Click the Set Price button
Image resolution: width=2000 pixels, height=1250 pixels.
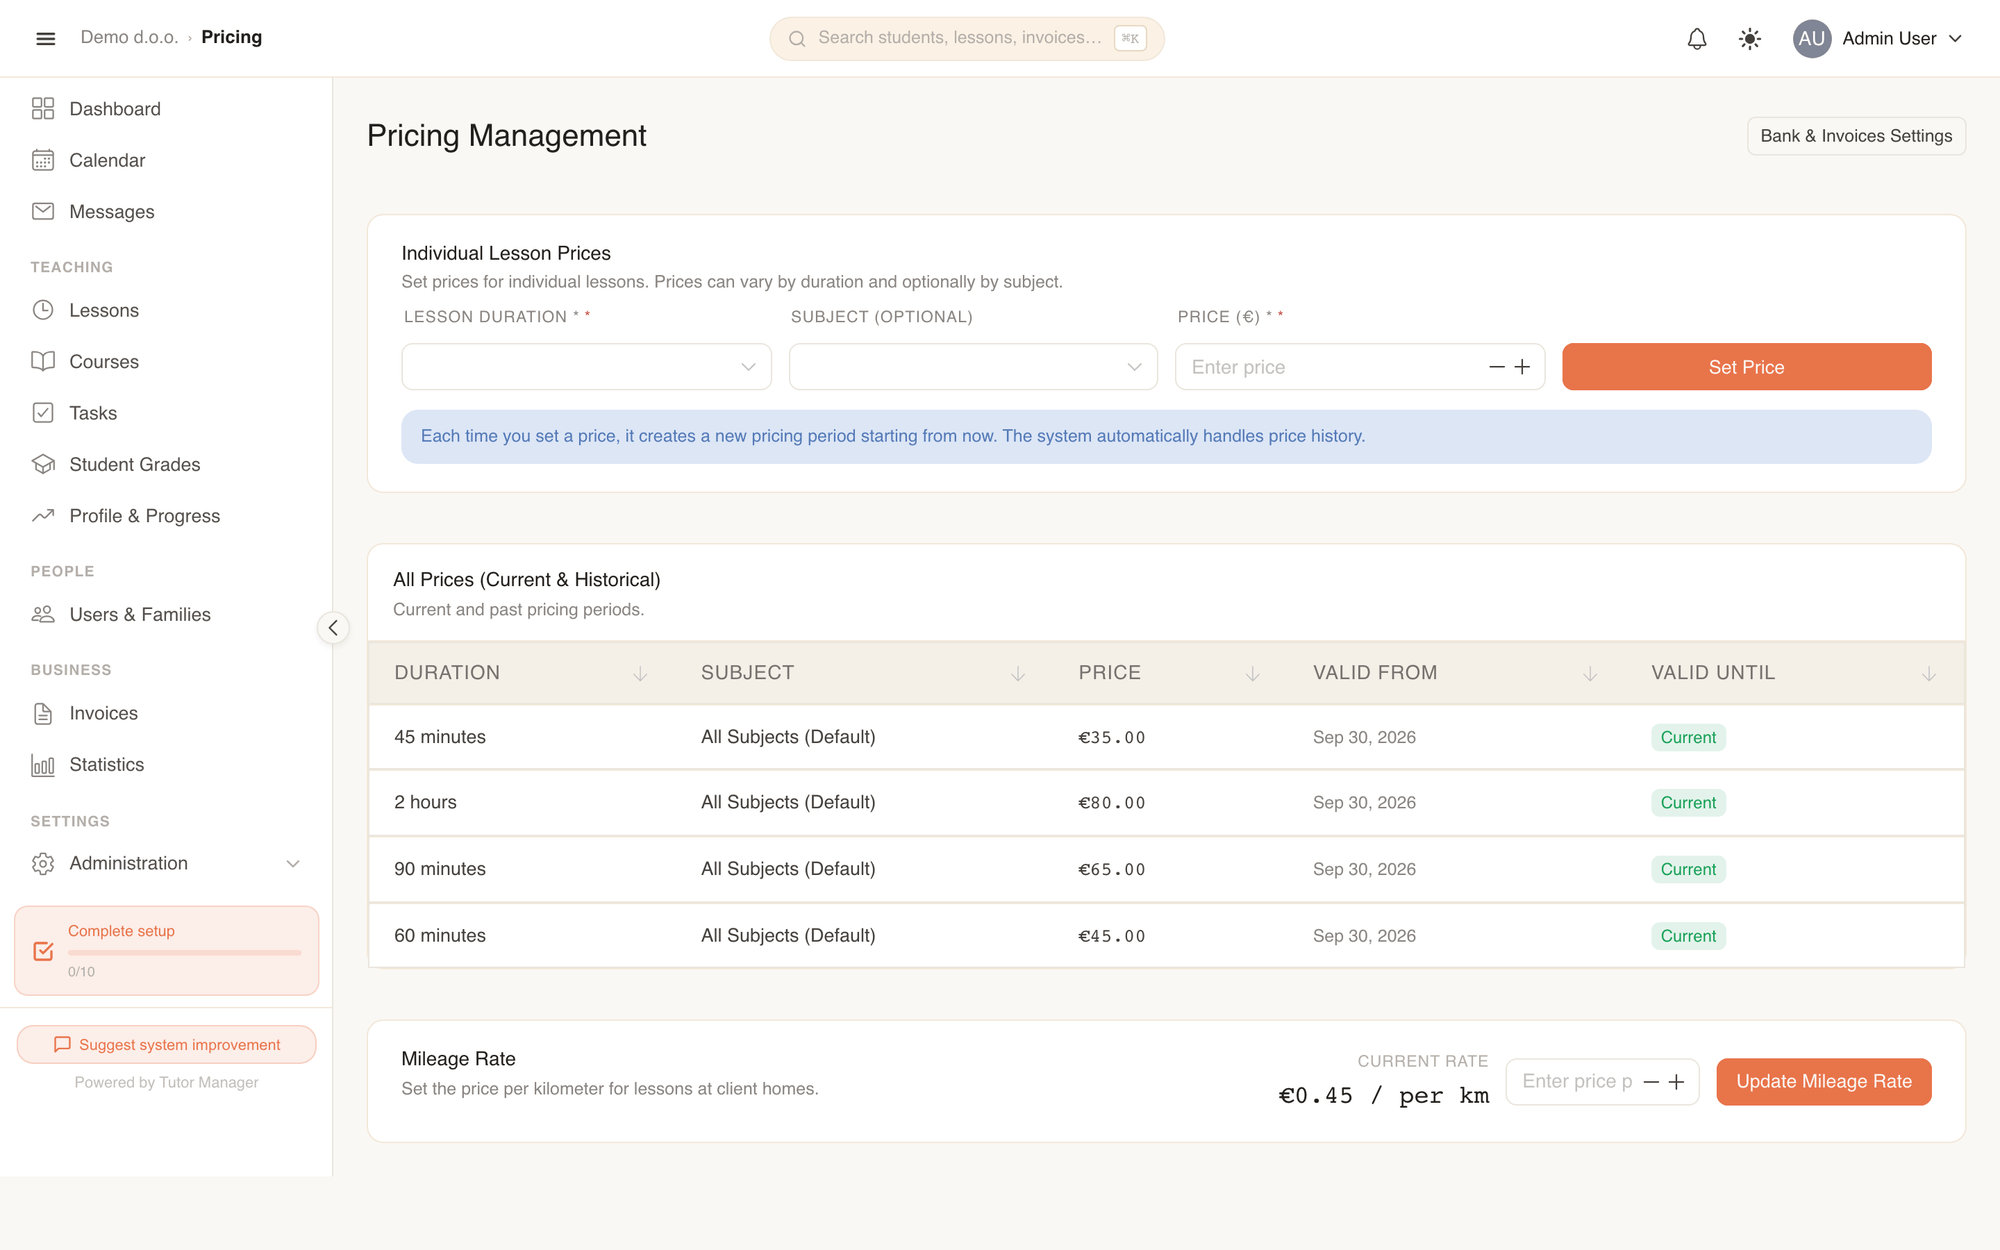click(1746, 367)
